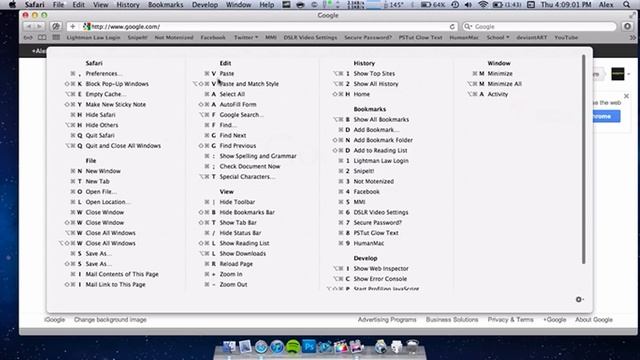Open Spotlight search in the menu bar
The image size is (640, 360).
coord(627,5)
